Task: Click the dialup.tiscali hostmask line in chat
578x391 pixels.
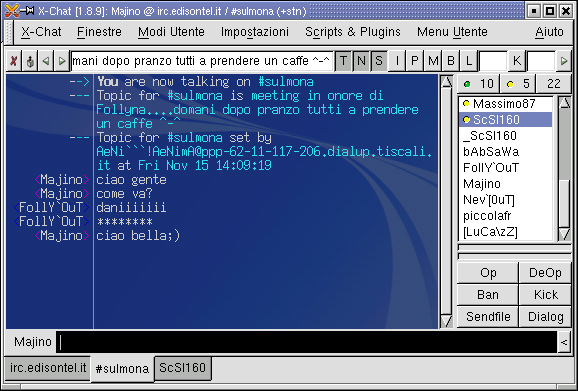Action: click(x=264, y=152)
